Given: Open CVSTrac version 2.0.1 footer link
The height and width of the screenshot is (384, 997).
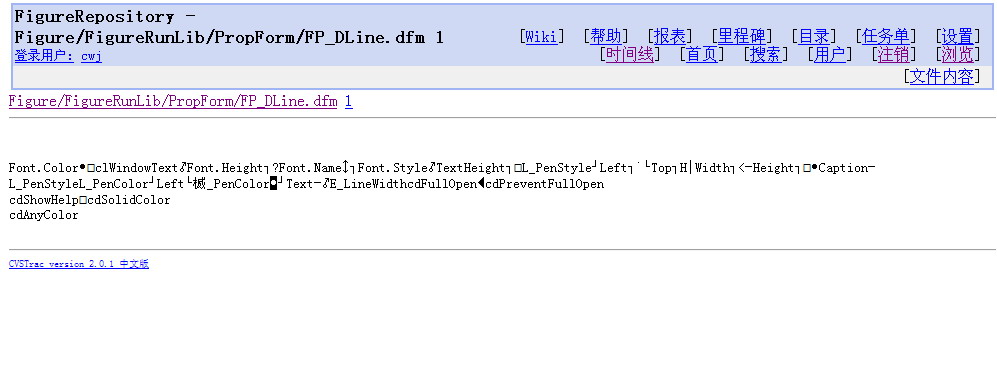Looking at the screenshot, I should click(x=79, y=264).
